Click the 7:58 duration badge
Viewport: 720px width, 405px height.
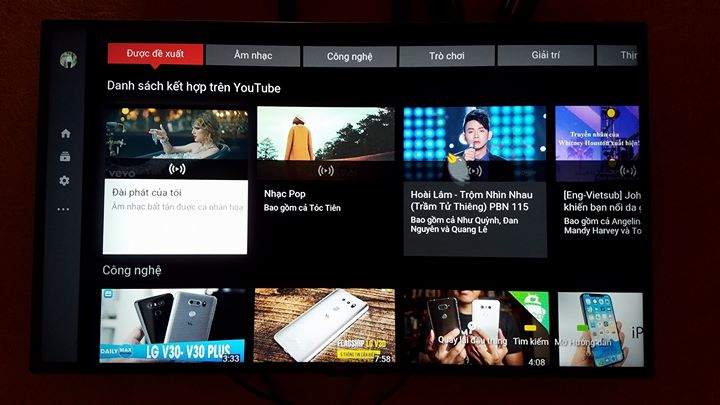click(382, 358)
